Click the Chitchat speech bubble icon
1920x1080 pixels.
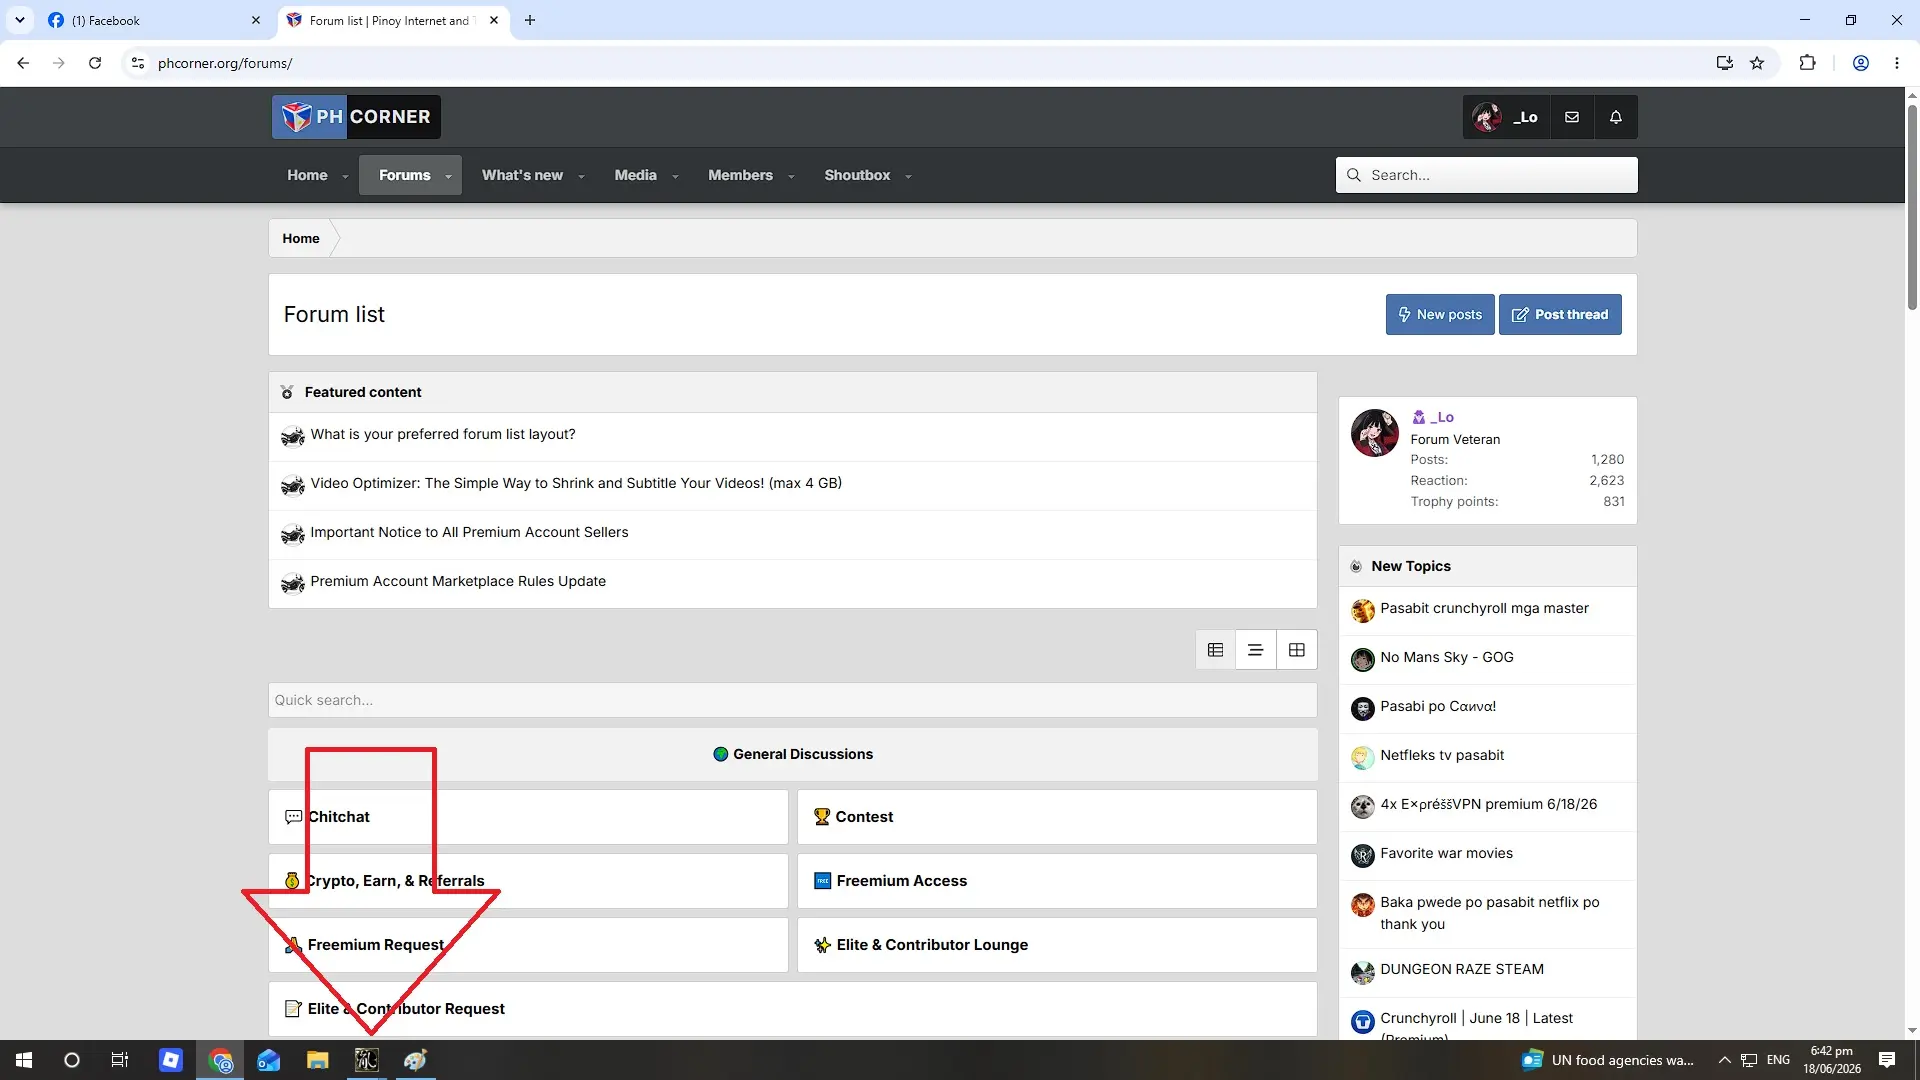[293, 817]
